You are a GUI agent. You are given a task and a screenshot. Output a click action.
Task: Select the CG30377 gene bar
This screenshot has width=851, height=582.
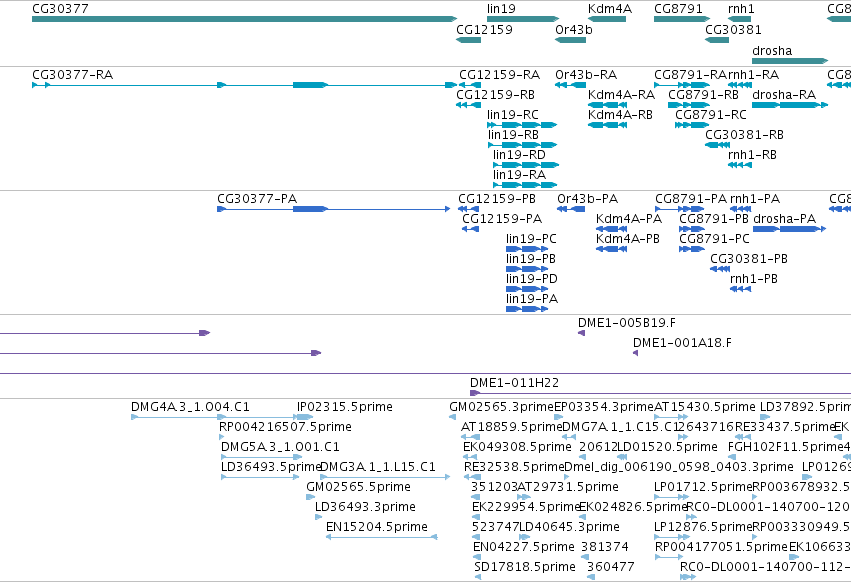244,19
